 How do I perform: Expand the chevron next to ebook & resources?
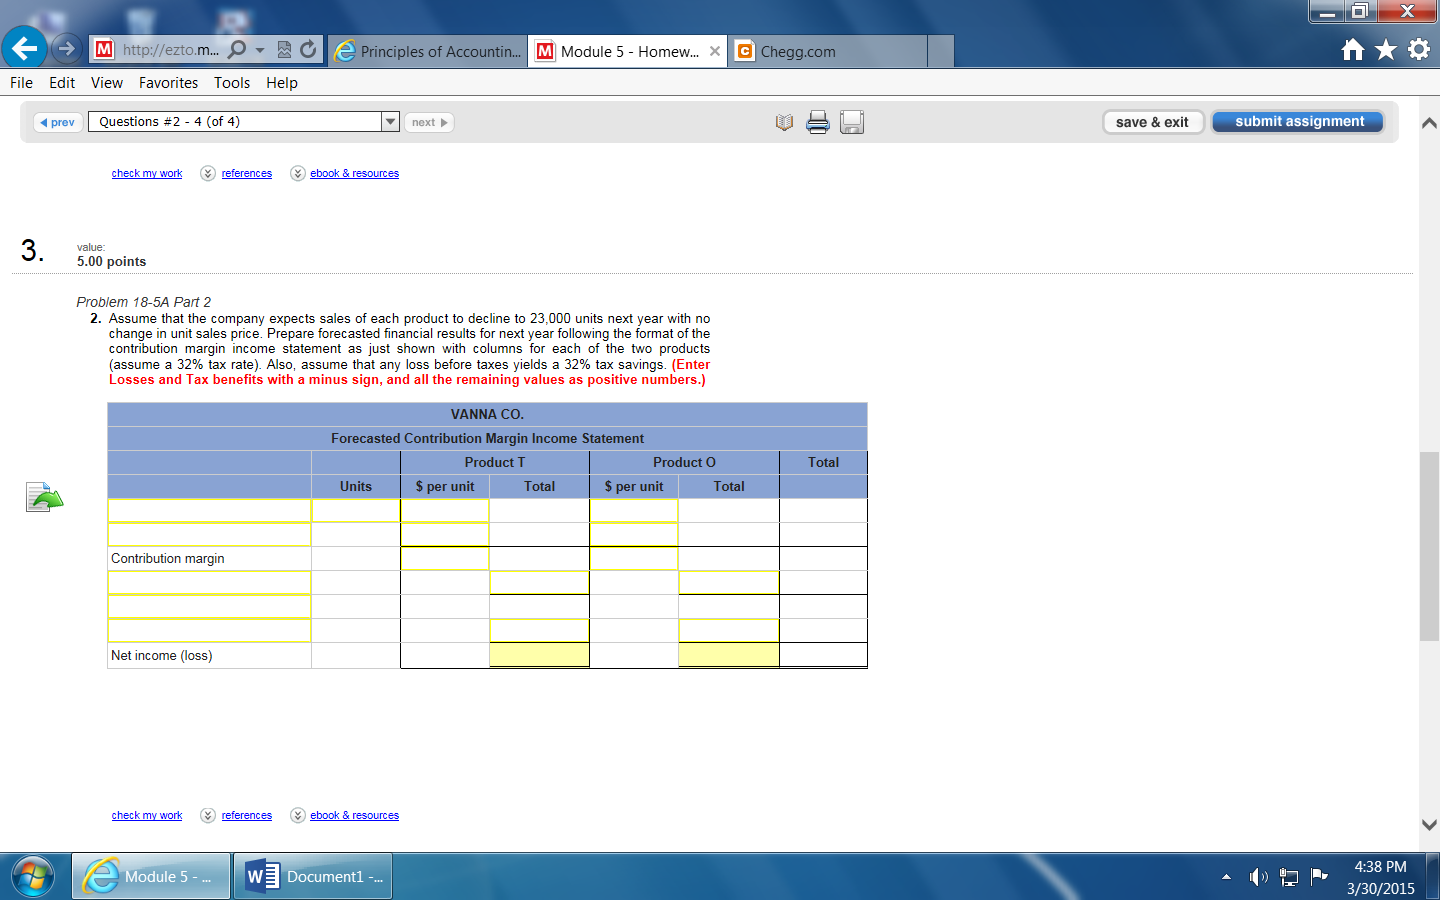(x=297, y=173)
